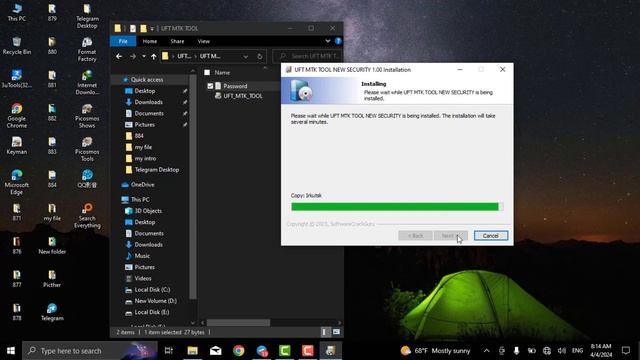Screen dimensions: 640x360
Task: Open my file archive on desktop
Action: pos(52,212)
